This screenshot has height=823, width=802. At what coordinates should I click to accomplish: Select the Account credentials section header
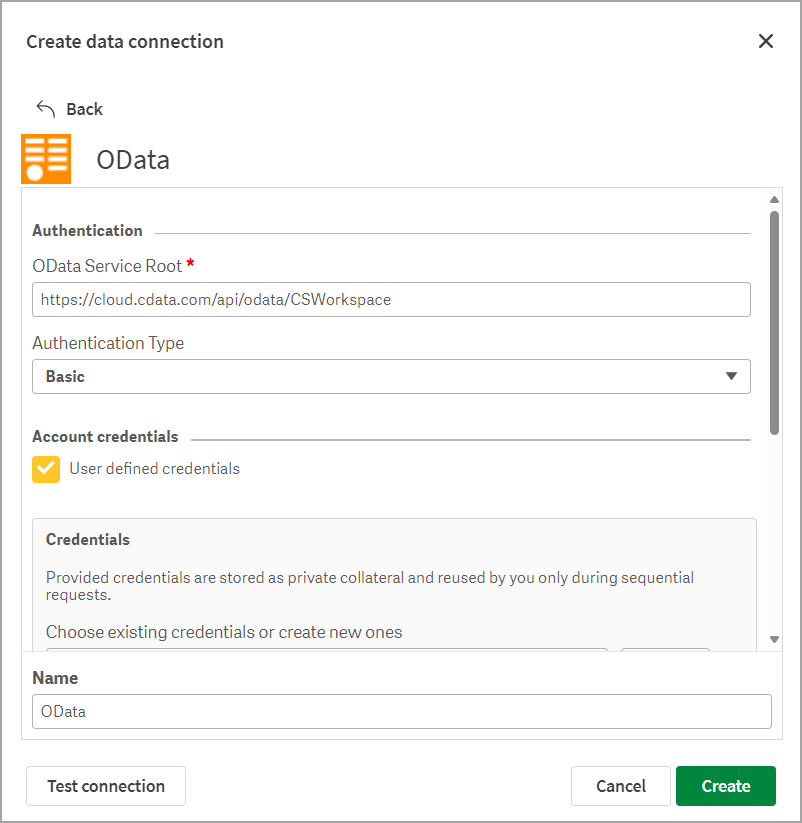(x=105, y=436)
